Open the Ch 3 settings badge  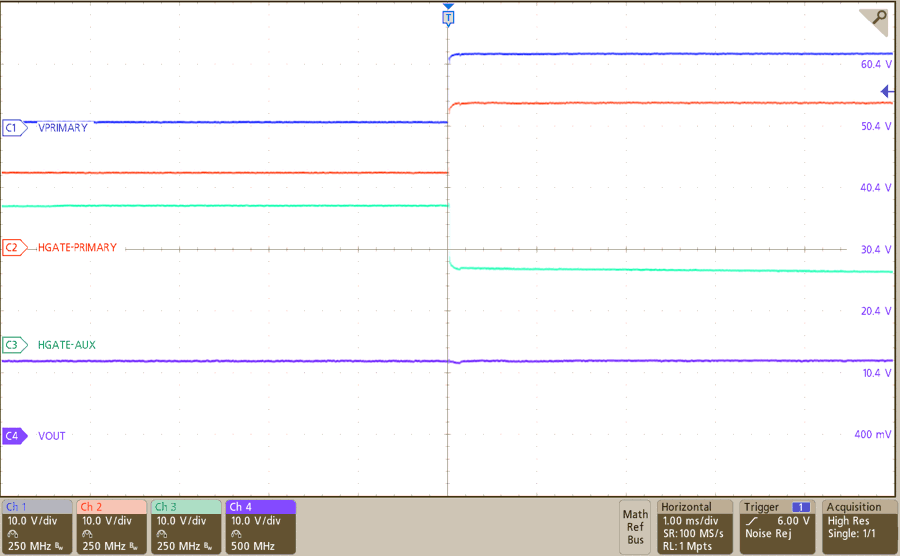[186, 527]
